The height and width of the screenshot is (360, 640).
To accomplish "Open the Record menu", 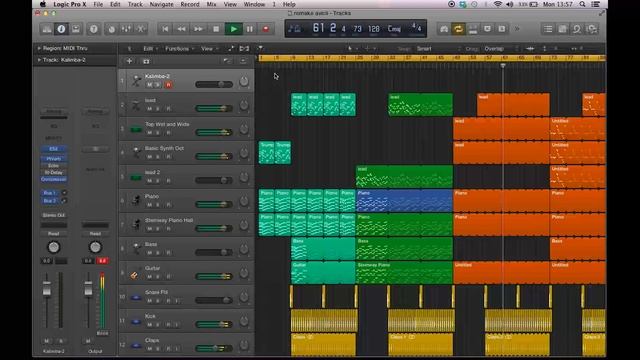I will pyautogui.click(x=190, y=4).
